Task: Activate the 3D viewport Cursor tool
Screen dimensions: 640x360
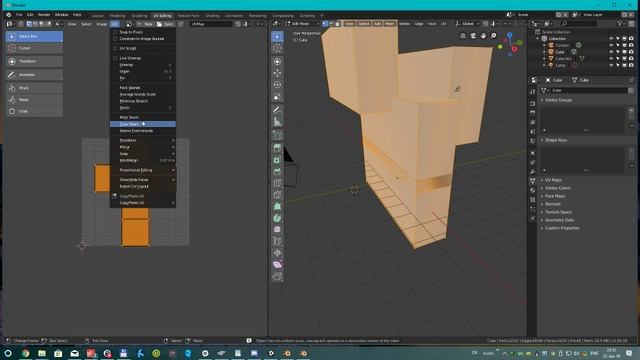Action: coord(278,48)
